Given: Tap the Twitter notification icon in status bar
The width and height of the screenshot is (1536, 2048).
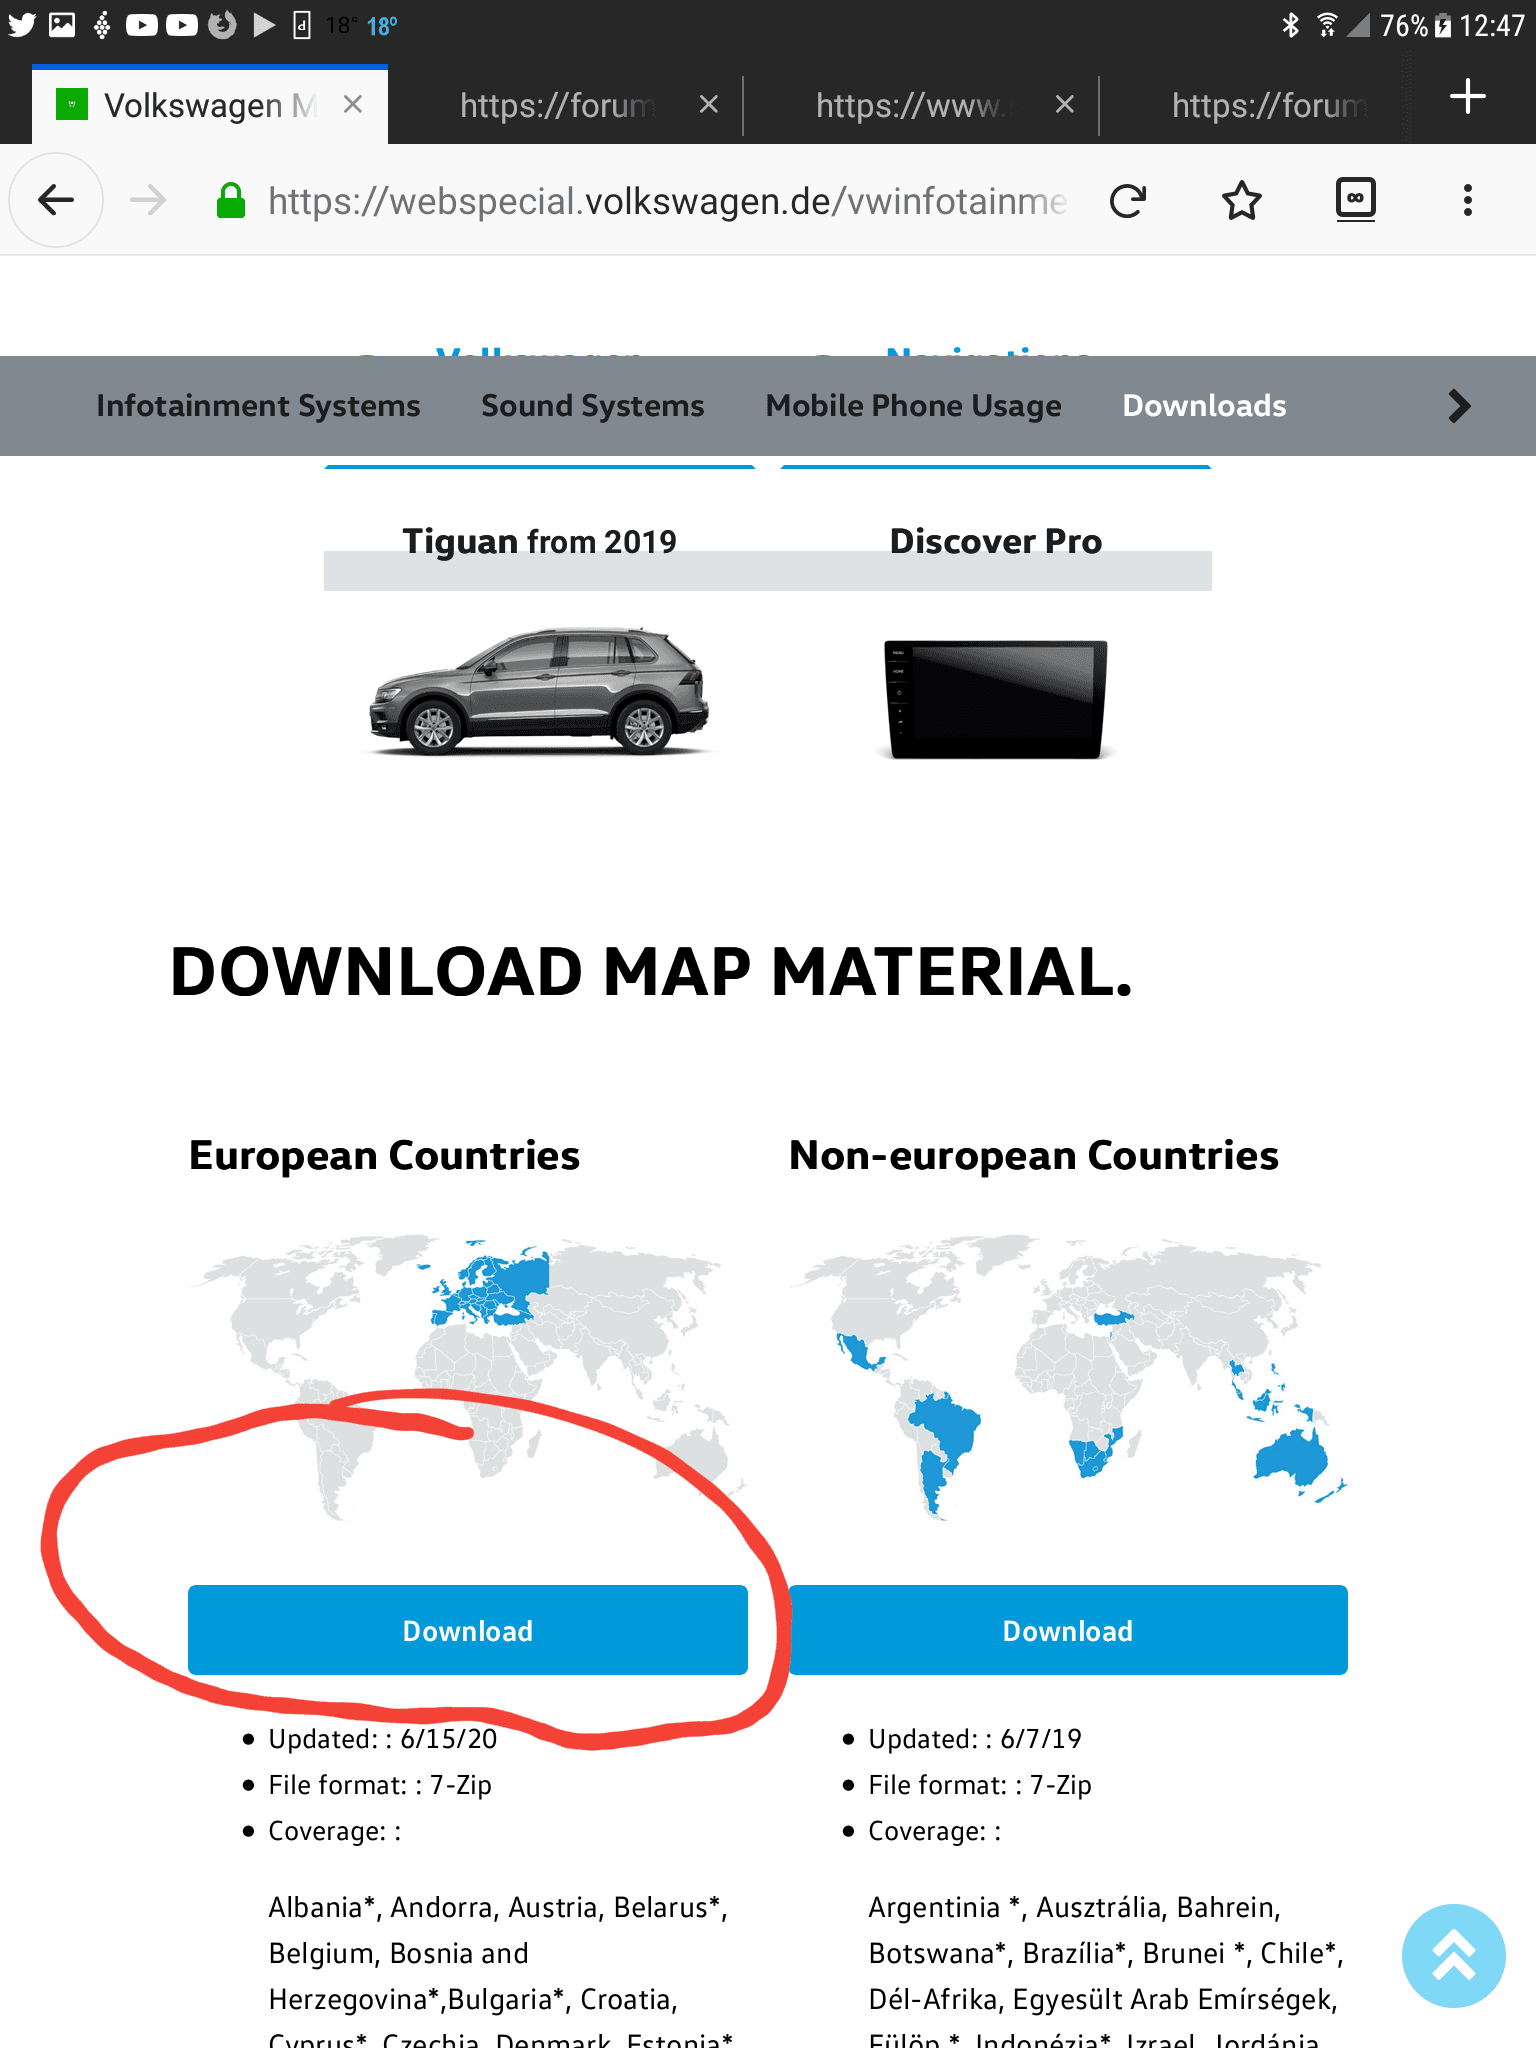Looking at the screenshot, I should (x=22, y=25).
